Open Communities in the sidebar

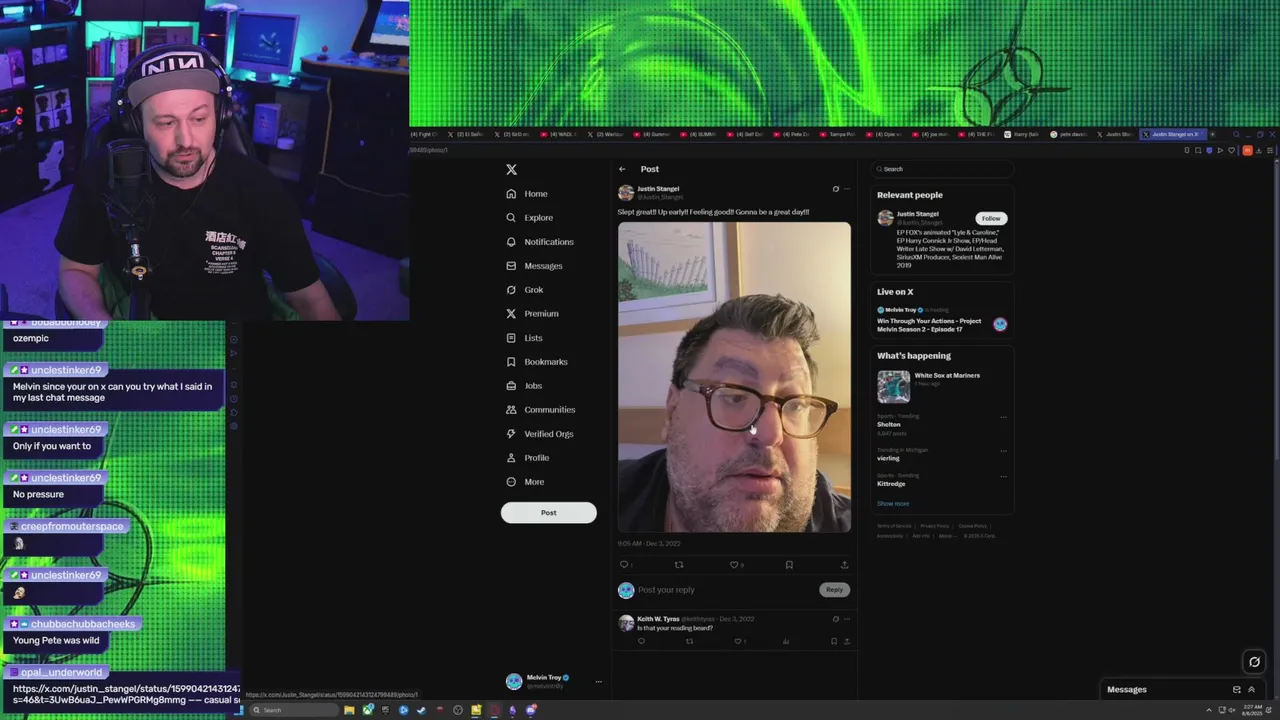[x=540, y=410]
